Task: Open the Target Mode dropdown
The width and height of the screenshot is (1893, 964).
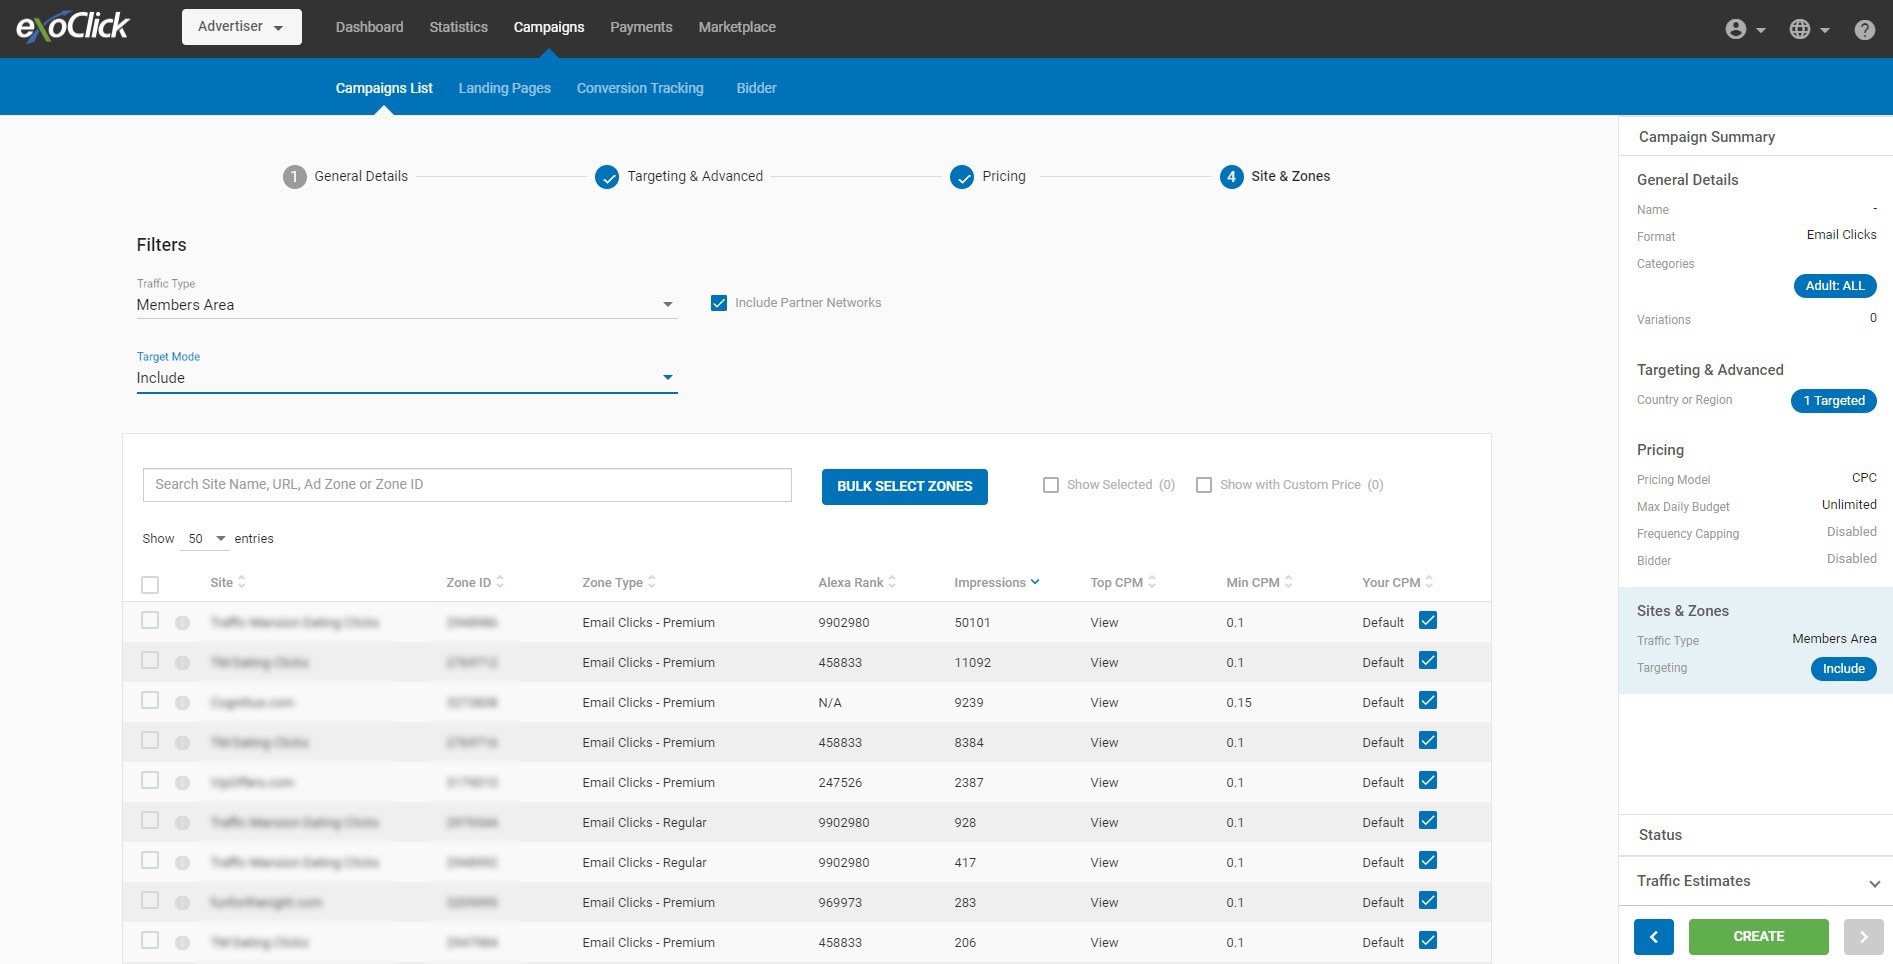Action: click(x=406, y=378)
